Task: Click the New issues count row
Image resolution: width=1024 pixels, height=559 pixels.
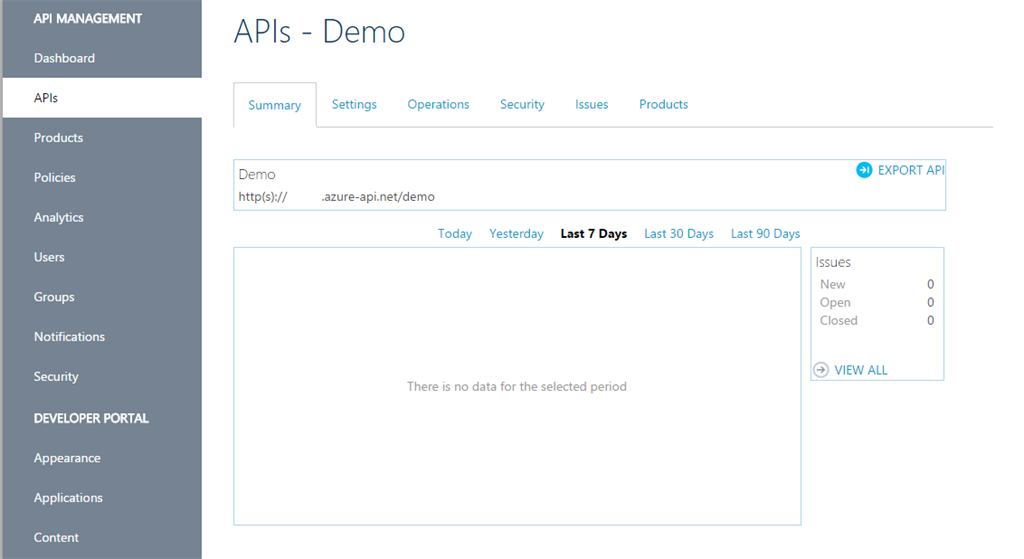Action: [877, 284]
